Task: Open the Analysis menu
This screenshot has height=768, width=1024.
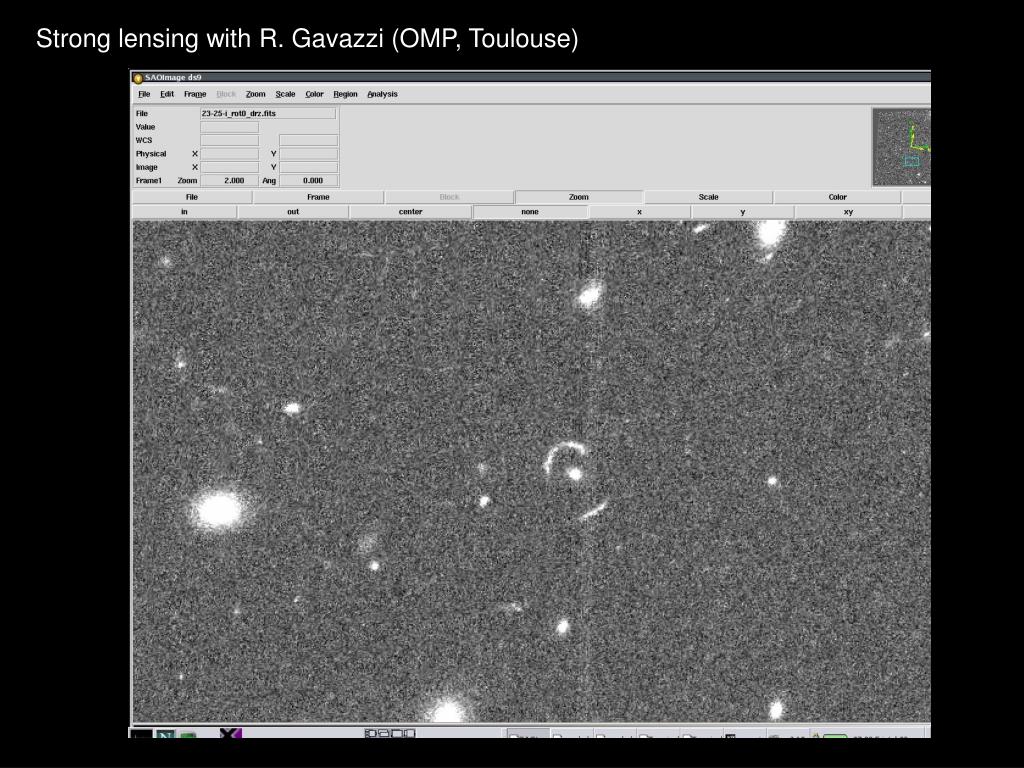Action: click(x=382, y=94)
